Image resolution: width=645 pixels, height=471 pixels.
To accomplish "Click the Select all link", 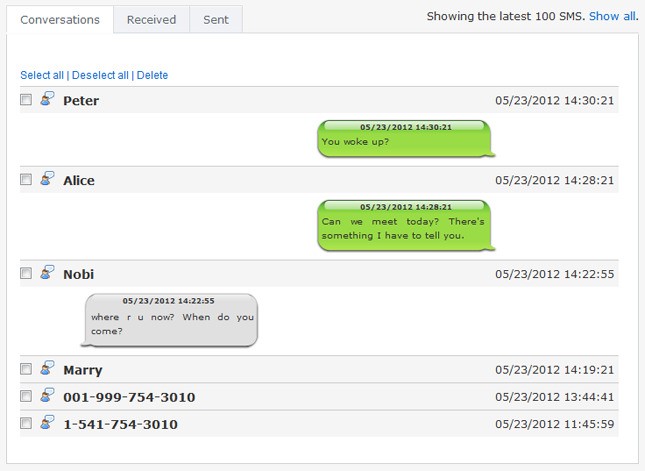I will (42, 75).
